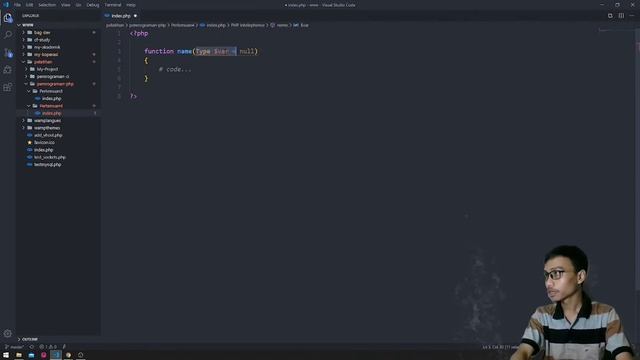Open the Go menu
Image resolution: width=640 pixels, height=360 pixels.
pos(78,5)
